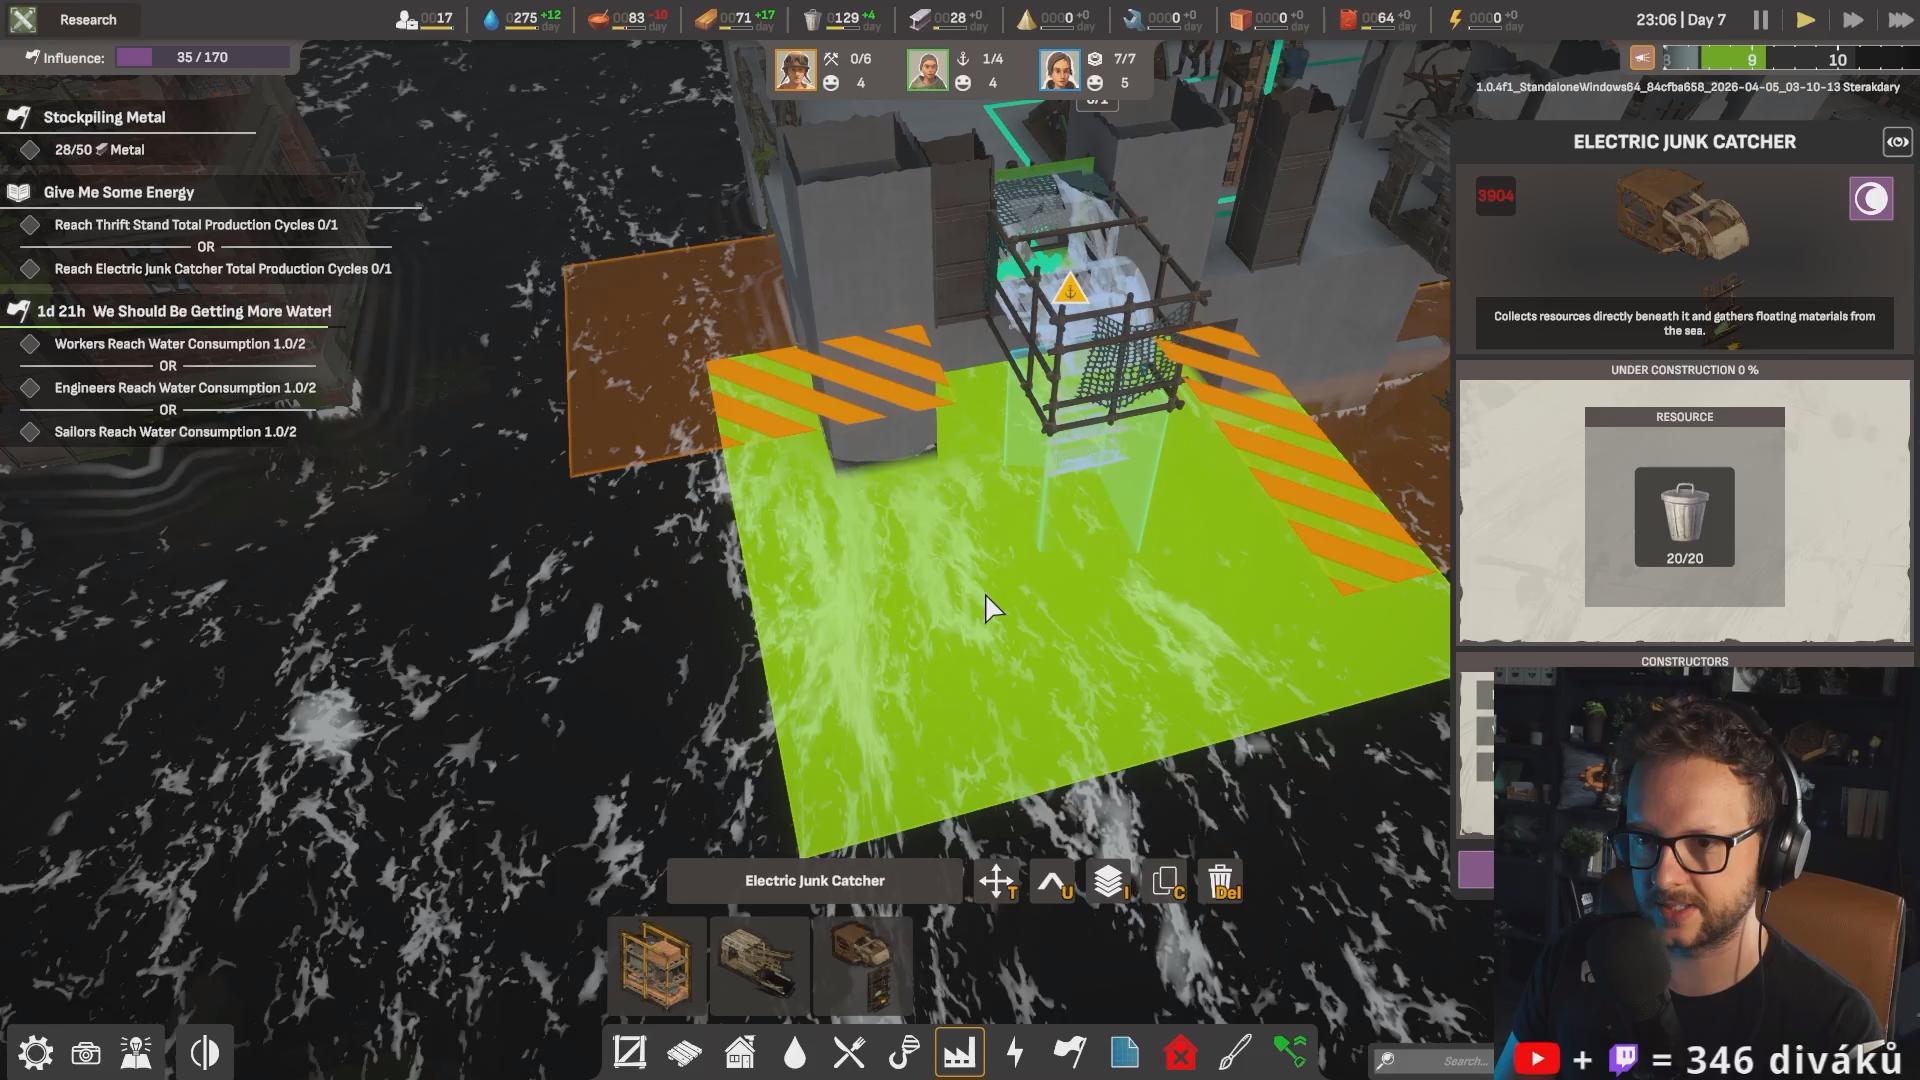Select the lightning energy build category
Screen dimensions: 1920x1080
click(1015, 1053)
